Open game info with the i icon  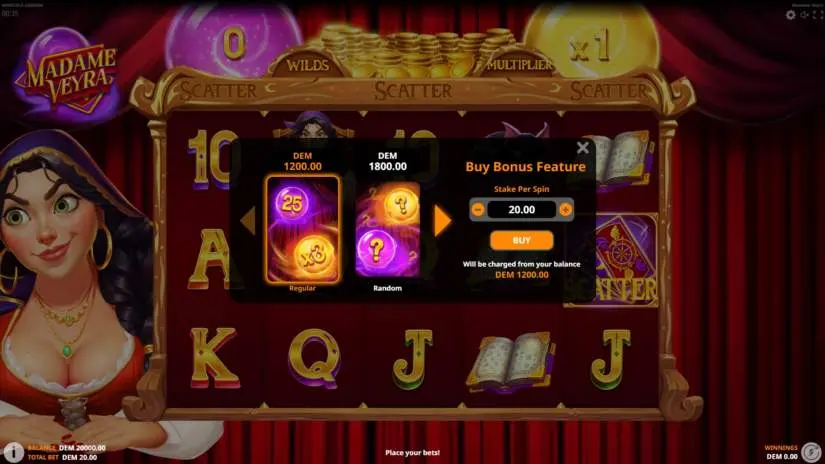13,452
